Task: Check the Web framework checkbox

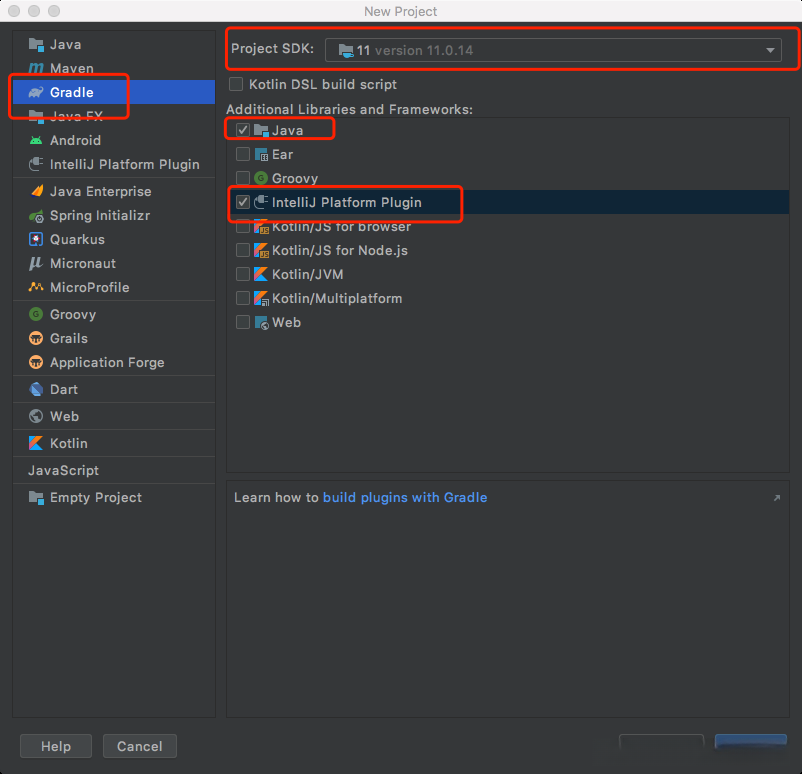Action: (x=243, y=322)
